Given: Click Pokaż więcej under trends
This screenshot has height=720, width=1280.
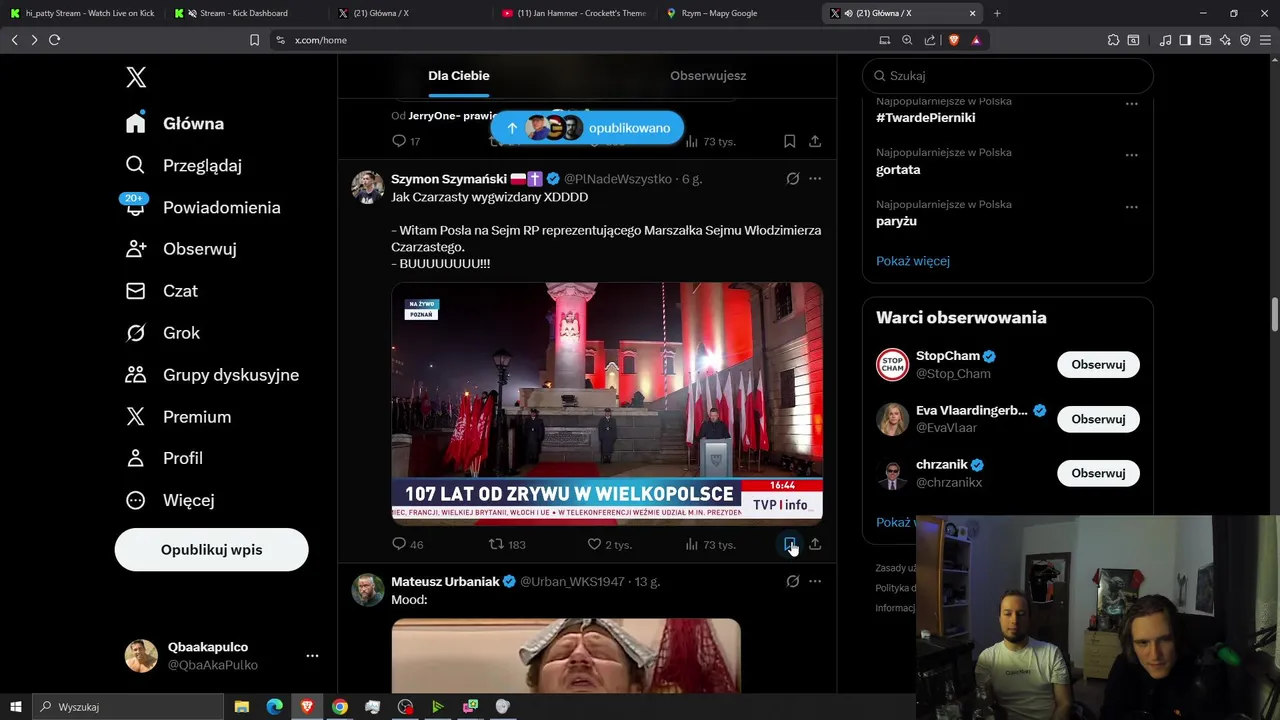Looking at the screenshot, I should pyautogui.click(x=913, y=261).
